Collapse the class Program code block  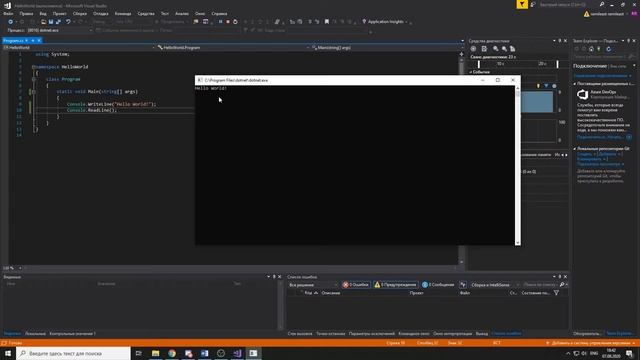pos(34,79)
